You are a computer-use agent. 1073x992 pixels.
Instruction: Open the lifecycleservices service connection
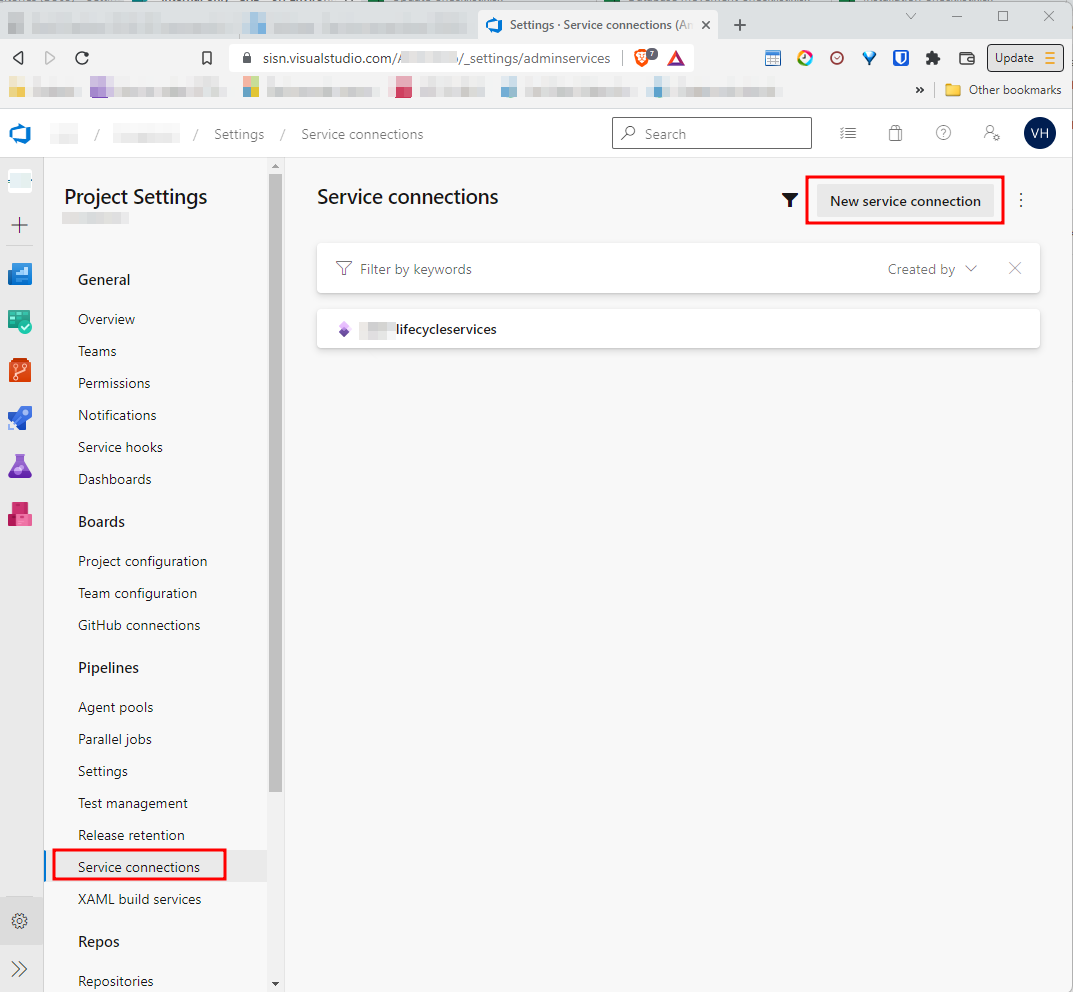[446, 329]
